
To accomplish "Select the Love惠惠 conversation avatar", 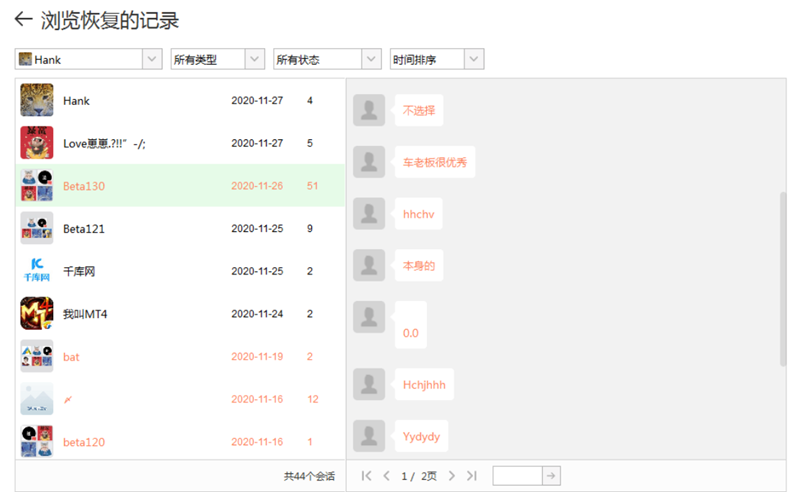I will pyautogui.click(x=37, y=143).
